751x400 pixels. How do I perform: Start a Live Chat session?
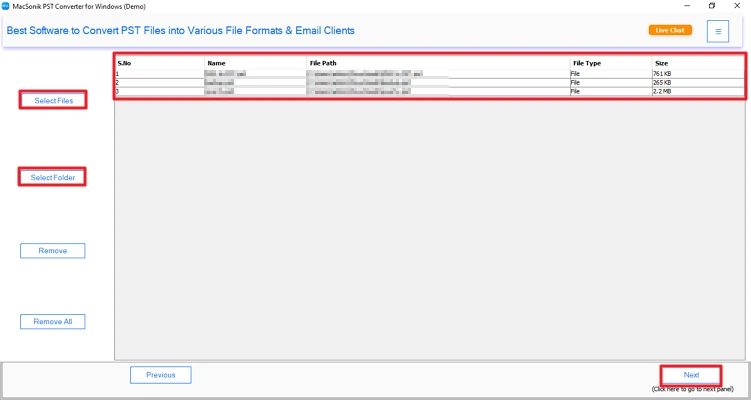coord(670,30)
